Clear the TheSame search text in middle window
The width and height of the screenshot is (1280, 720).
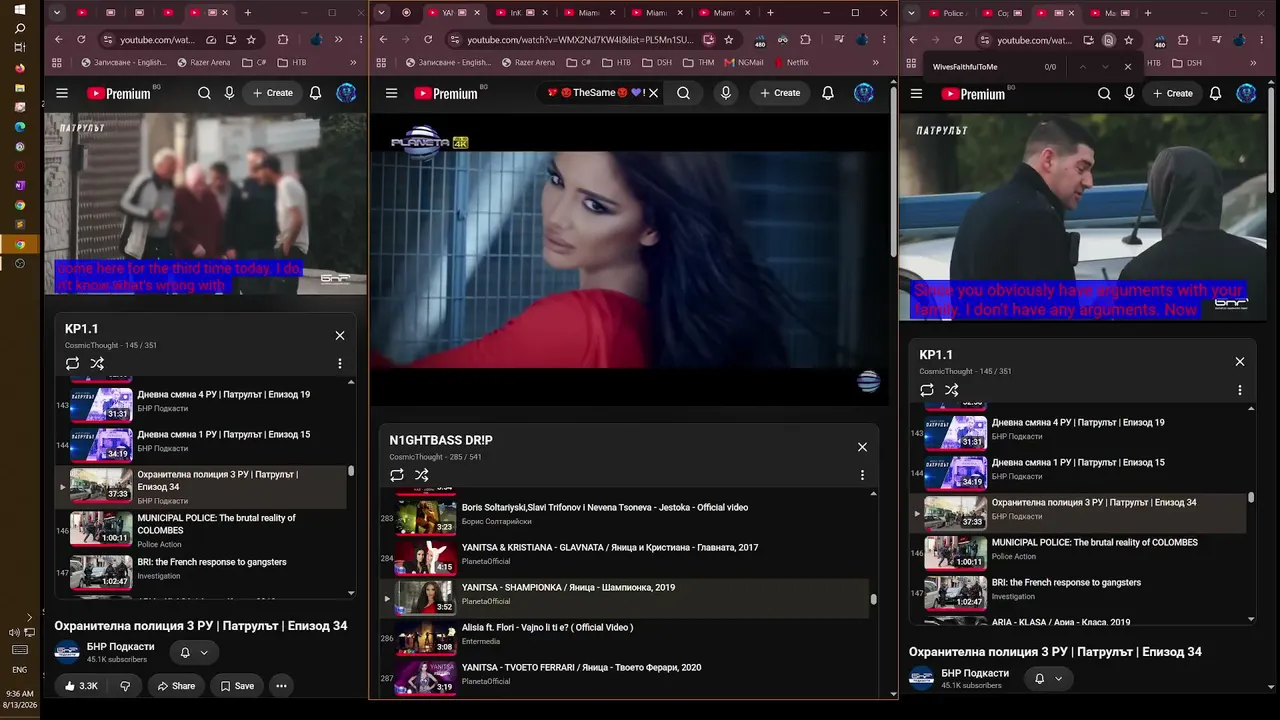[x=653, y=93]
